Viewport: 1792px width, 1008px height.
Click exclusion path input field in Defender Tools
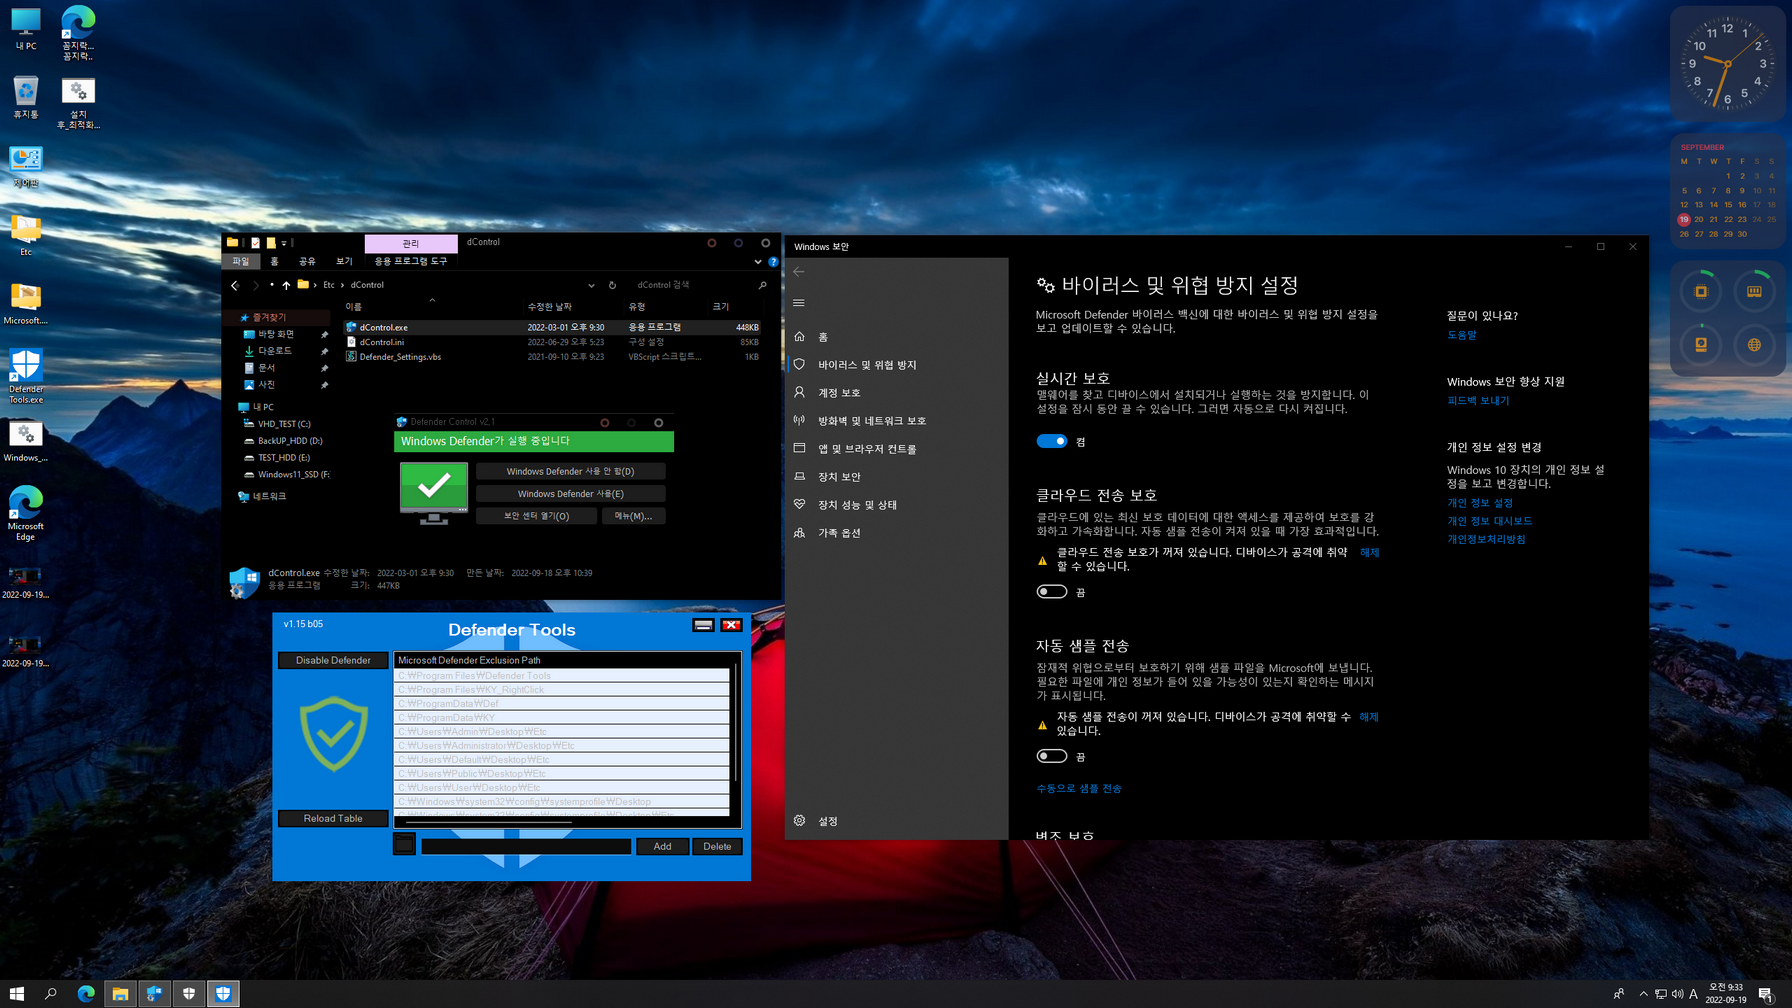point(526,846)
